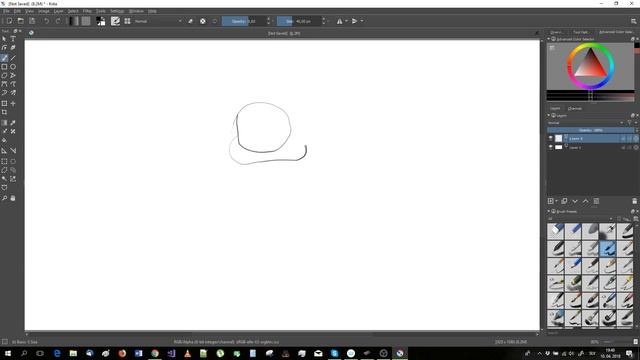Open the Layer menu
The width and height of the screenshot is (640, 360).
58,11
